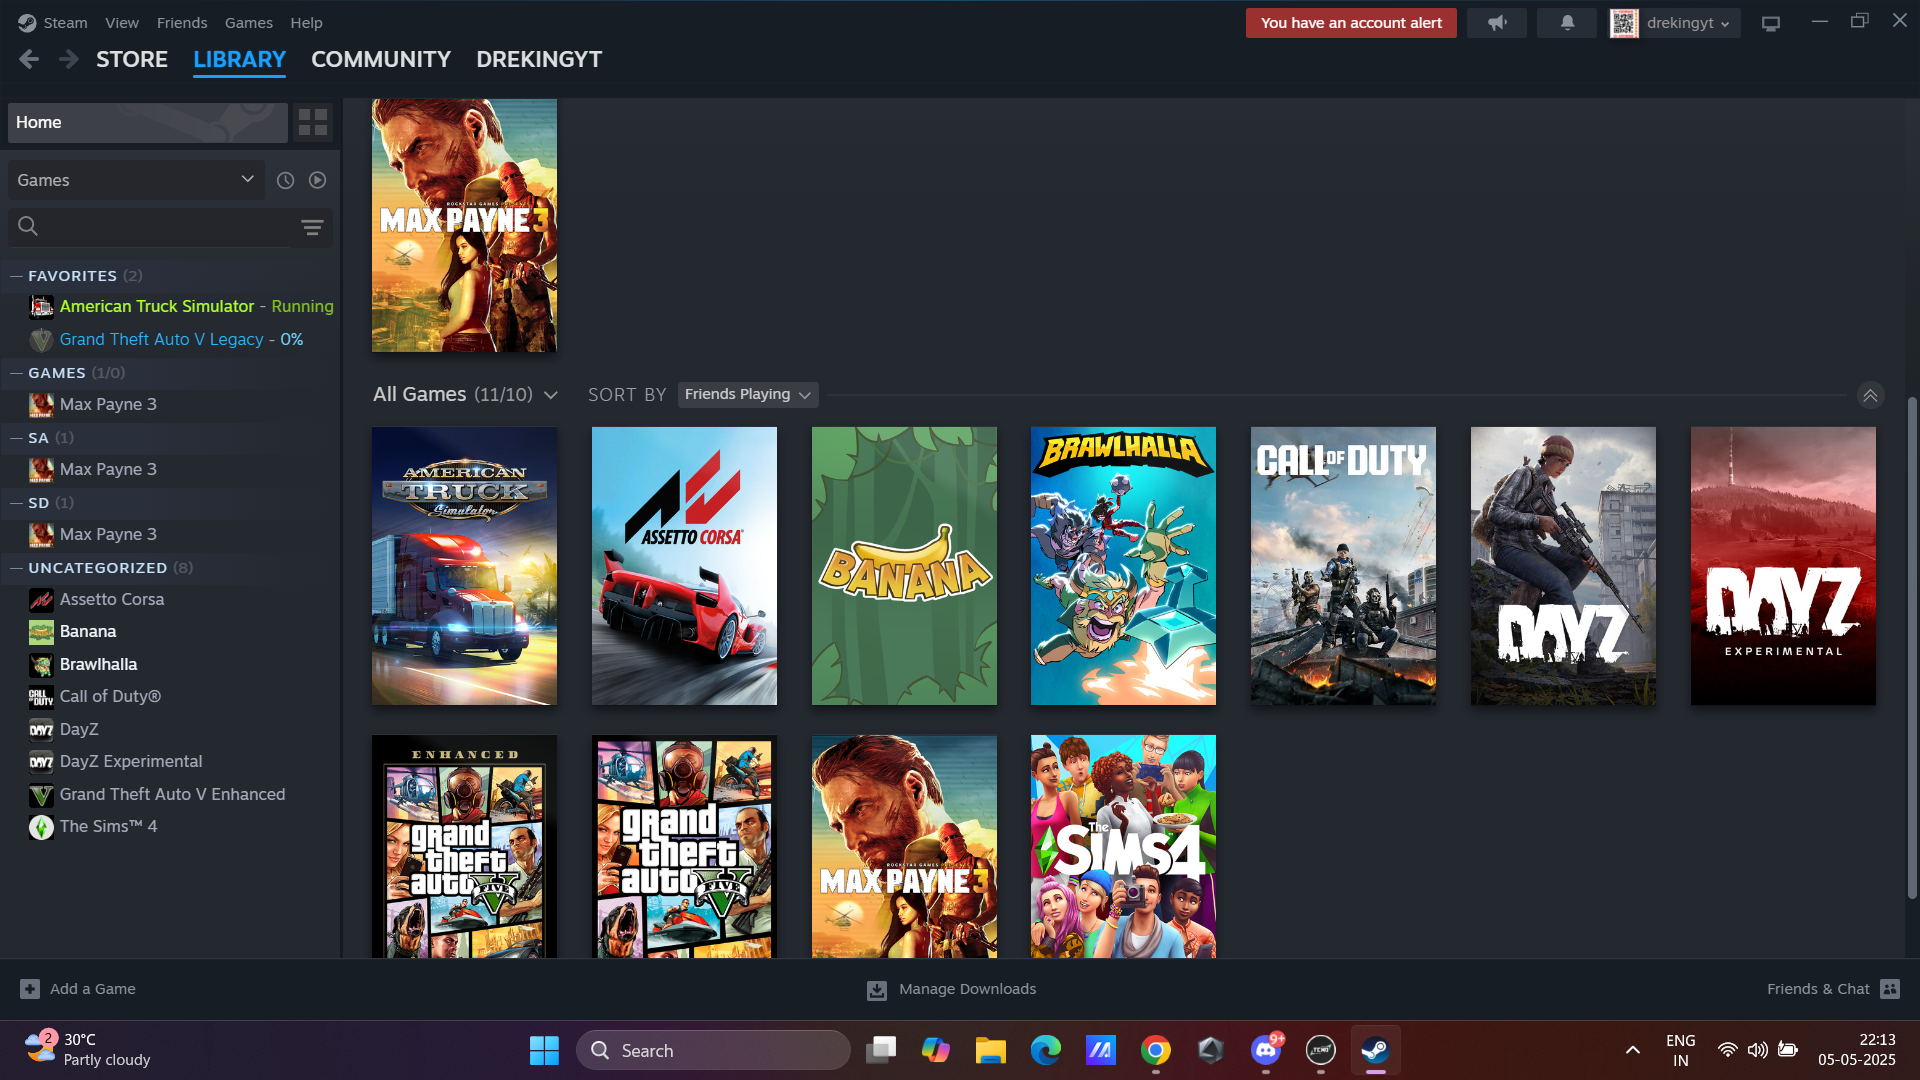The image size is (1920, 1080).
Task: Click the Manage Downloads icon
Action: tap(877, 990)
